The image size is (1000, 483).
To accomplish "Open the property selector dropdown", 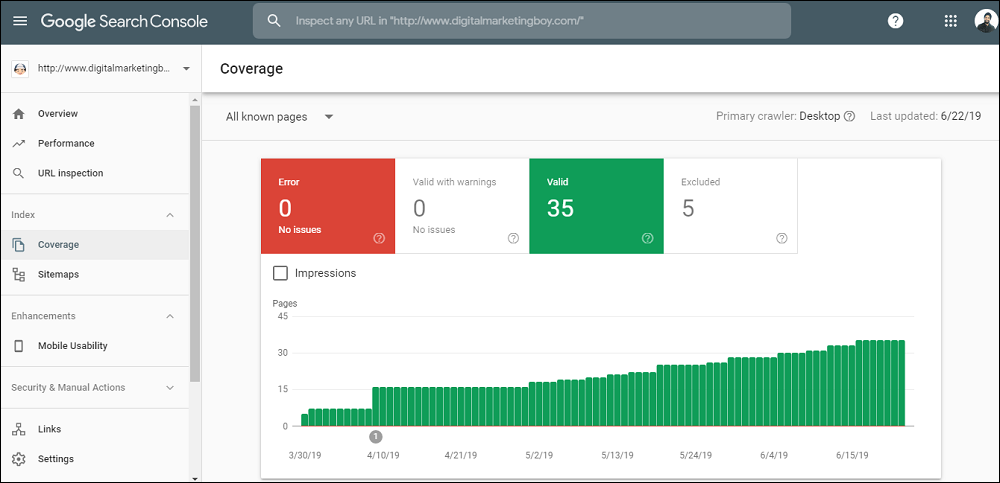I will [101, 68].
